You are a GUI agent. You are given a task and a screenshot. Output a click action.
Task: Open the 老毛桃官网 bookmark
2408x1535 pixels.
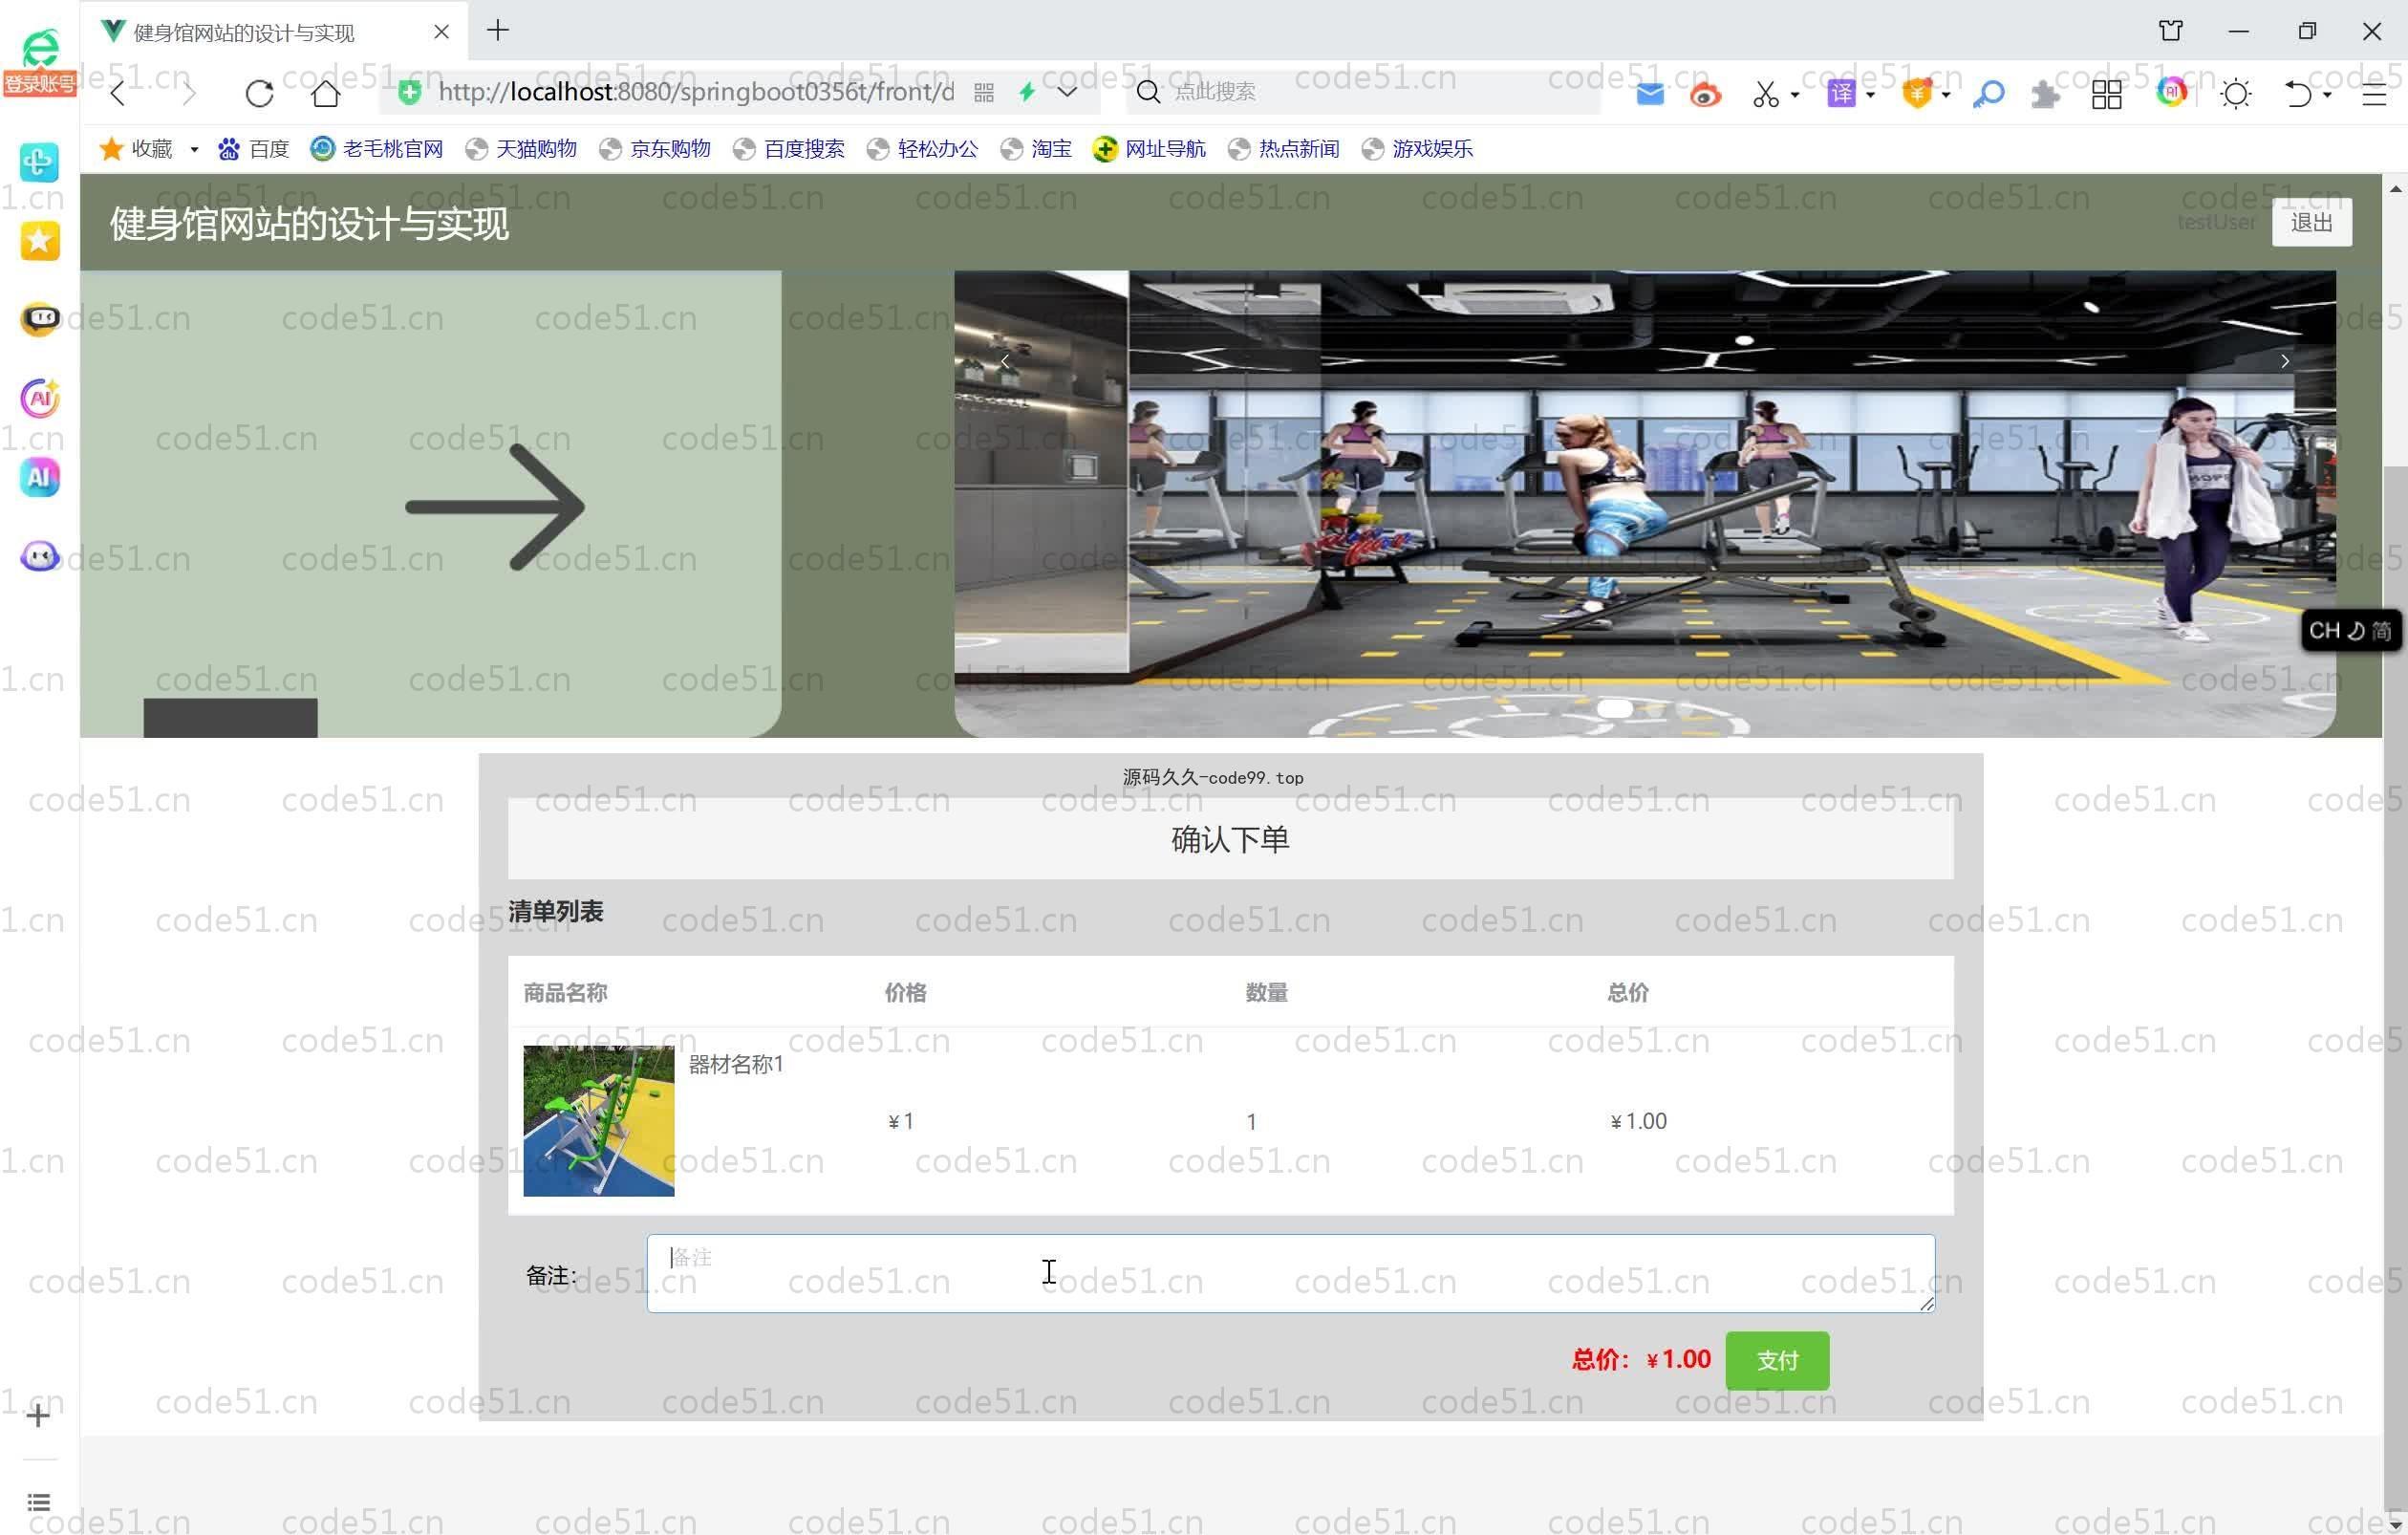377,149
